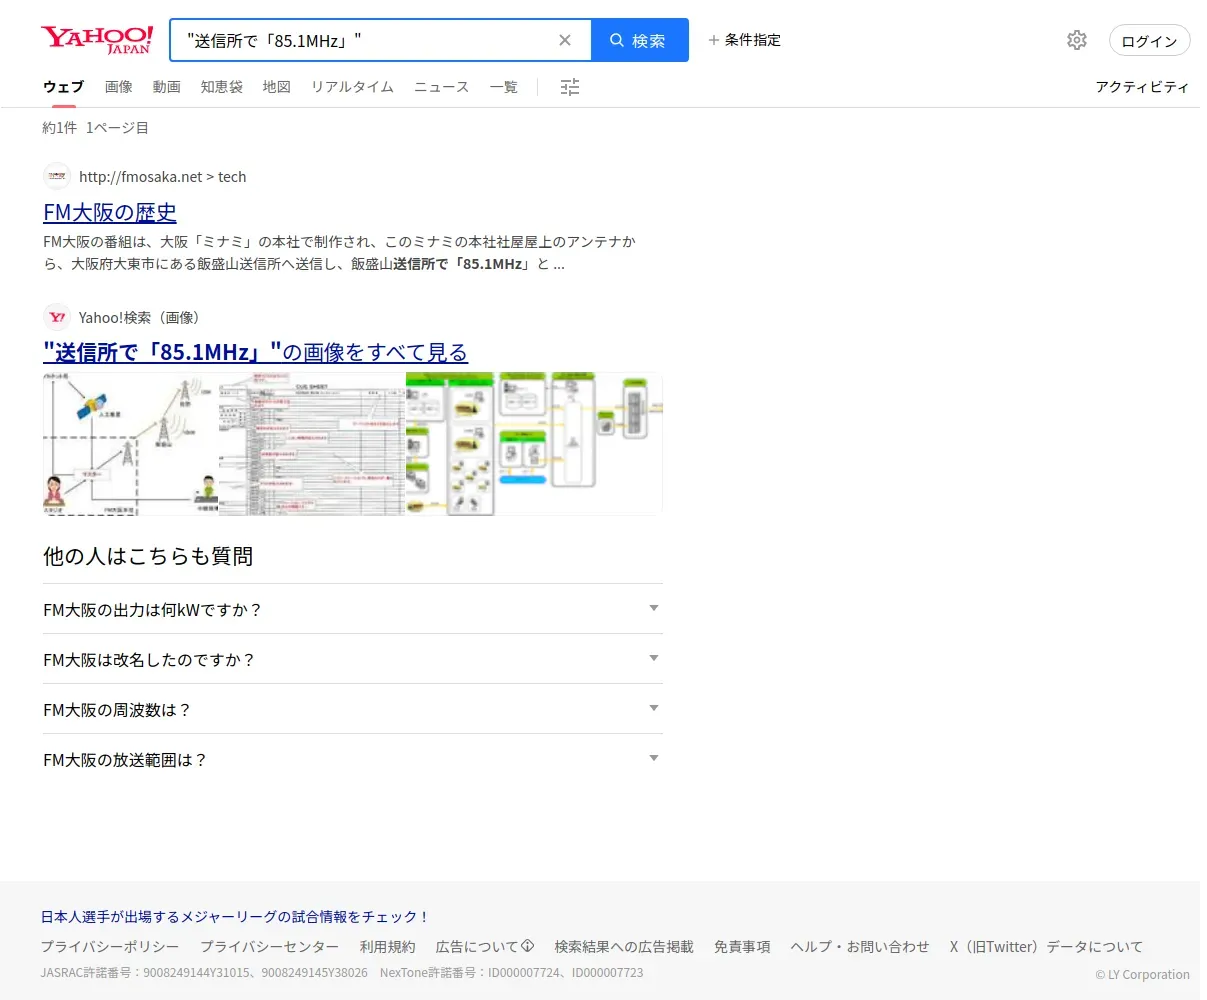
Task: Click the 約1件 1ページ目 result count text
Action: [x=96, y=127]
